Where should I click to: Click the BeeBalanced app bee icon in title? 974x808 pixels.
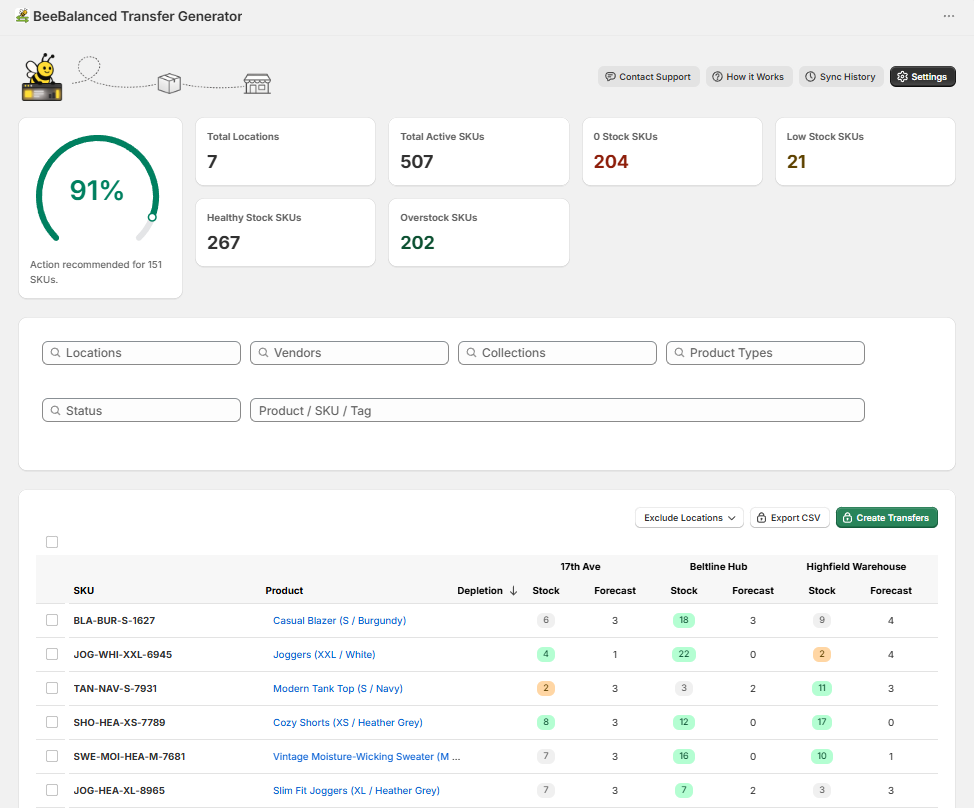pos(22,16)
